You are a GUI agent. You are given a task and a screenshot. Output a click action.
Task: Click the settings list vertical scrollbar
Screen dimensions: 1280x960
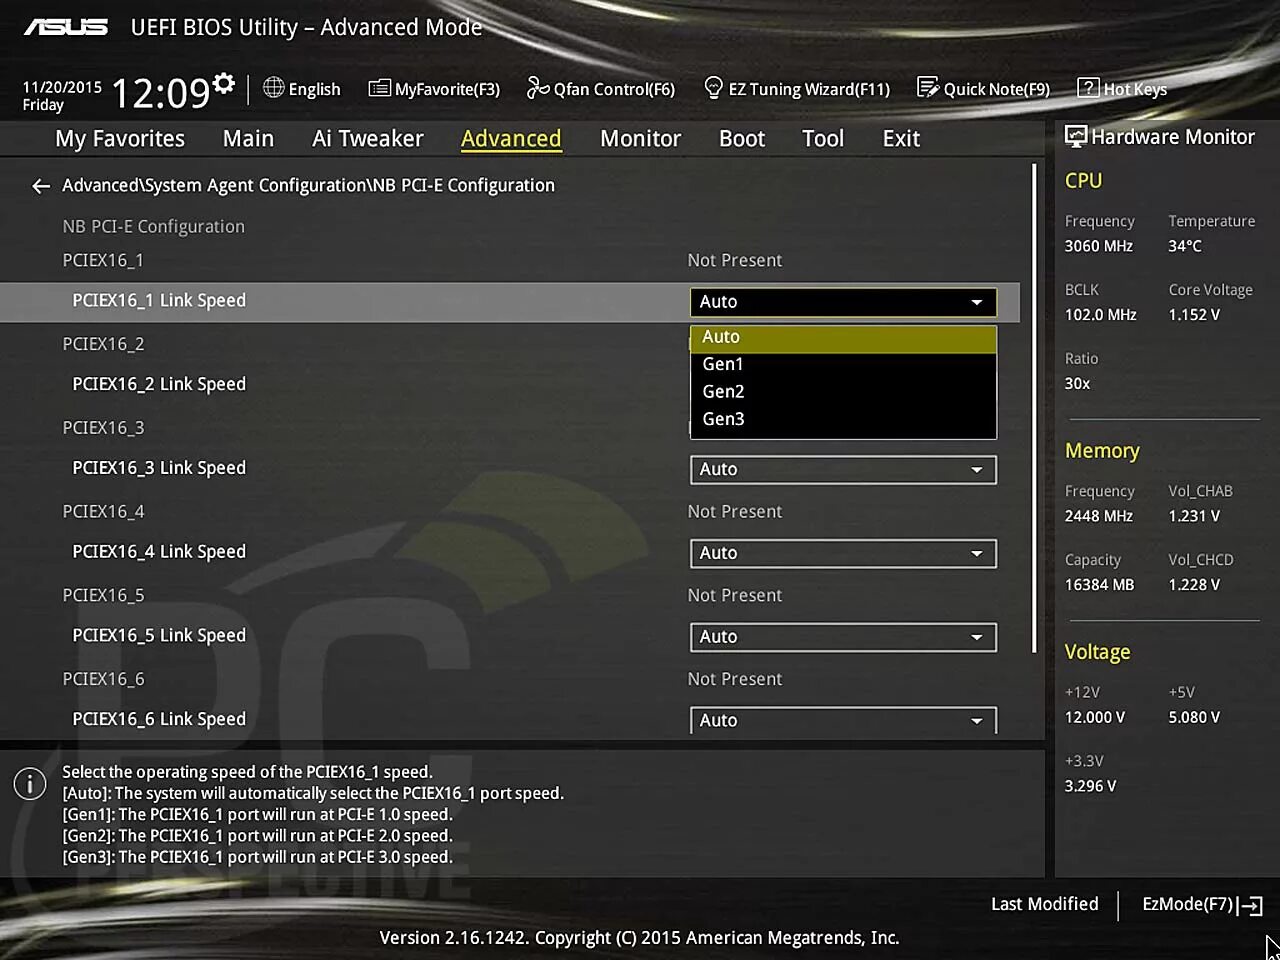point(1034,408)
